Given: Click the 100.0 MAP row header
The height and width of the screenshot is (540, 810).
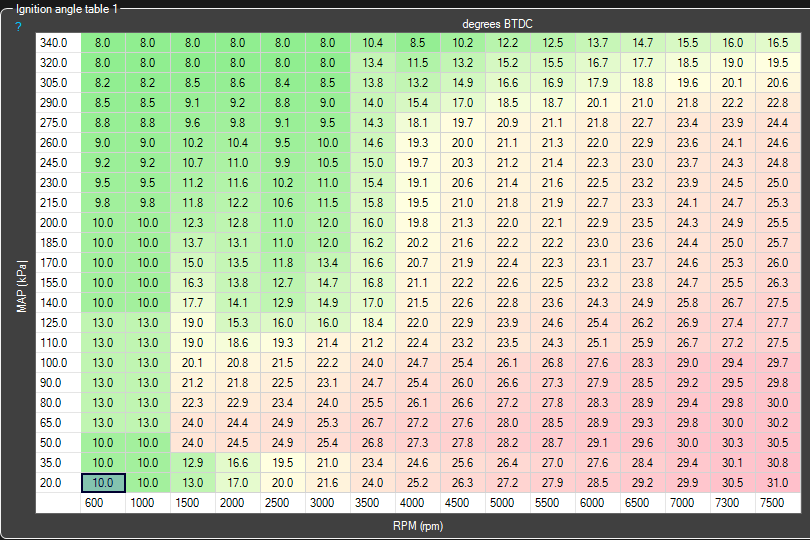Looking at the screenshot, I should point(55,362).
